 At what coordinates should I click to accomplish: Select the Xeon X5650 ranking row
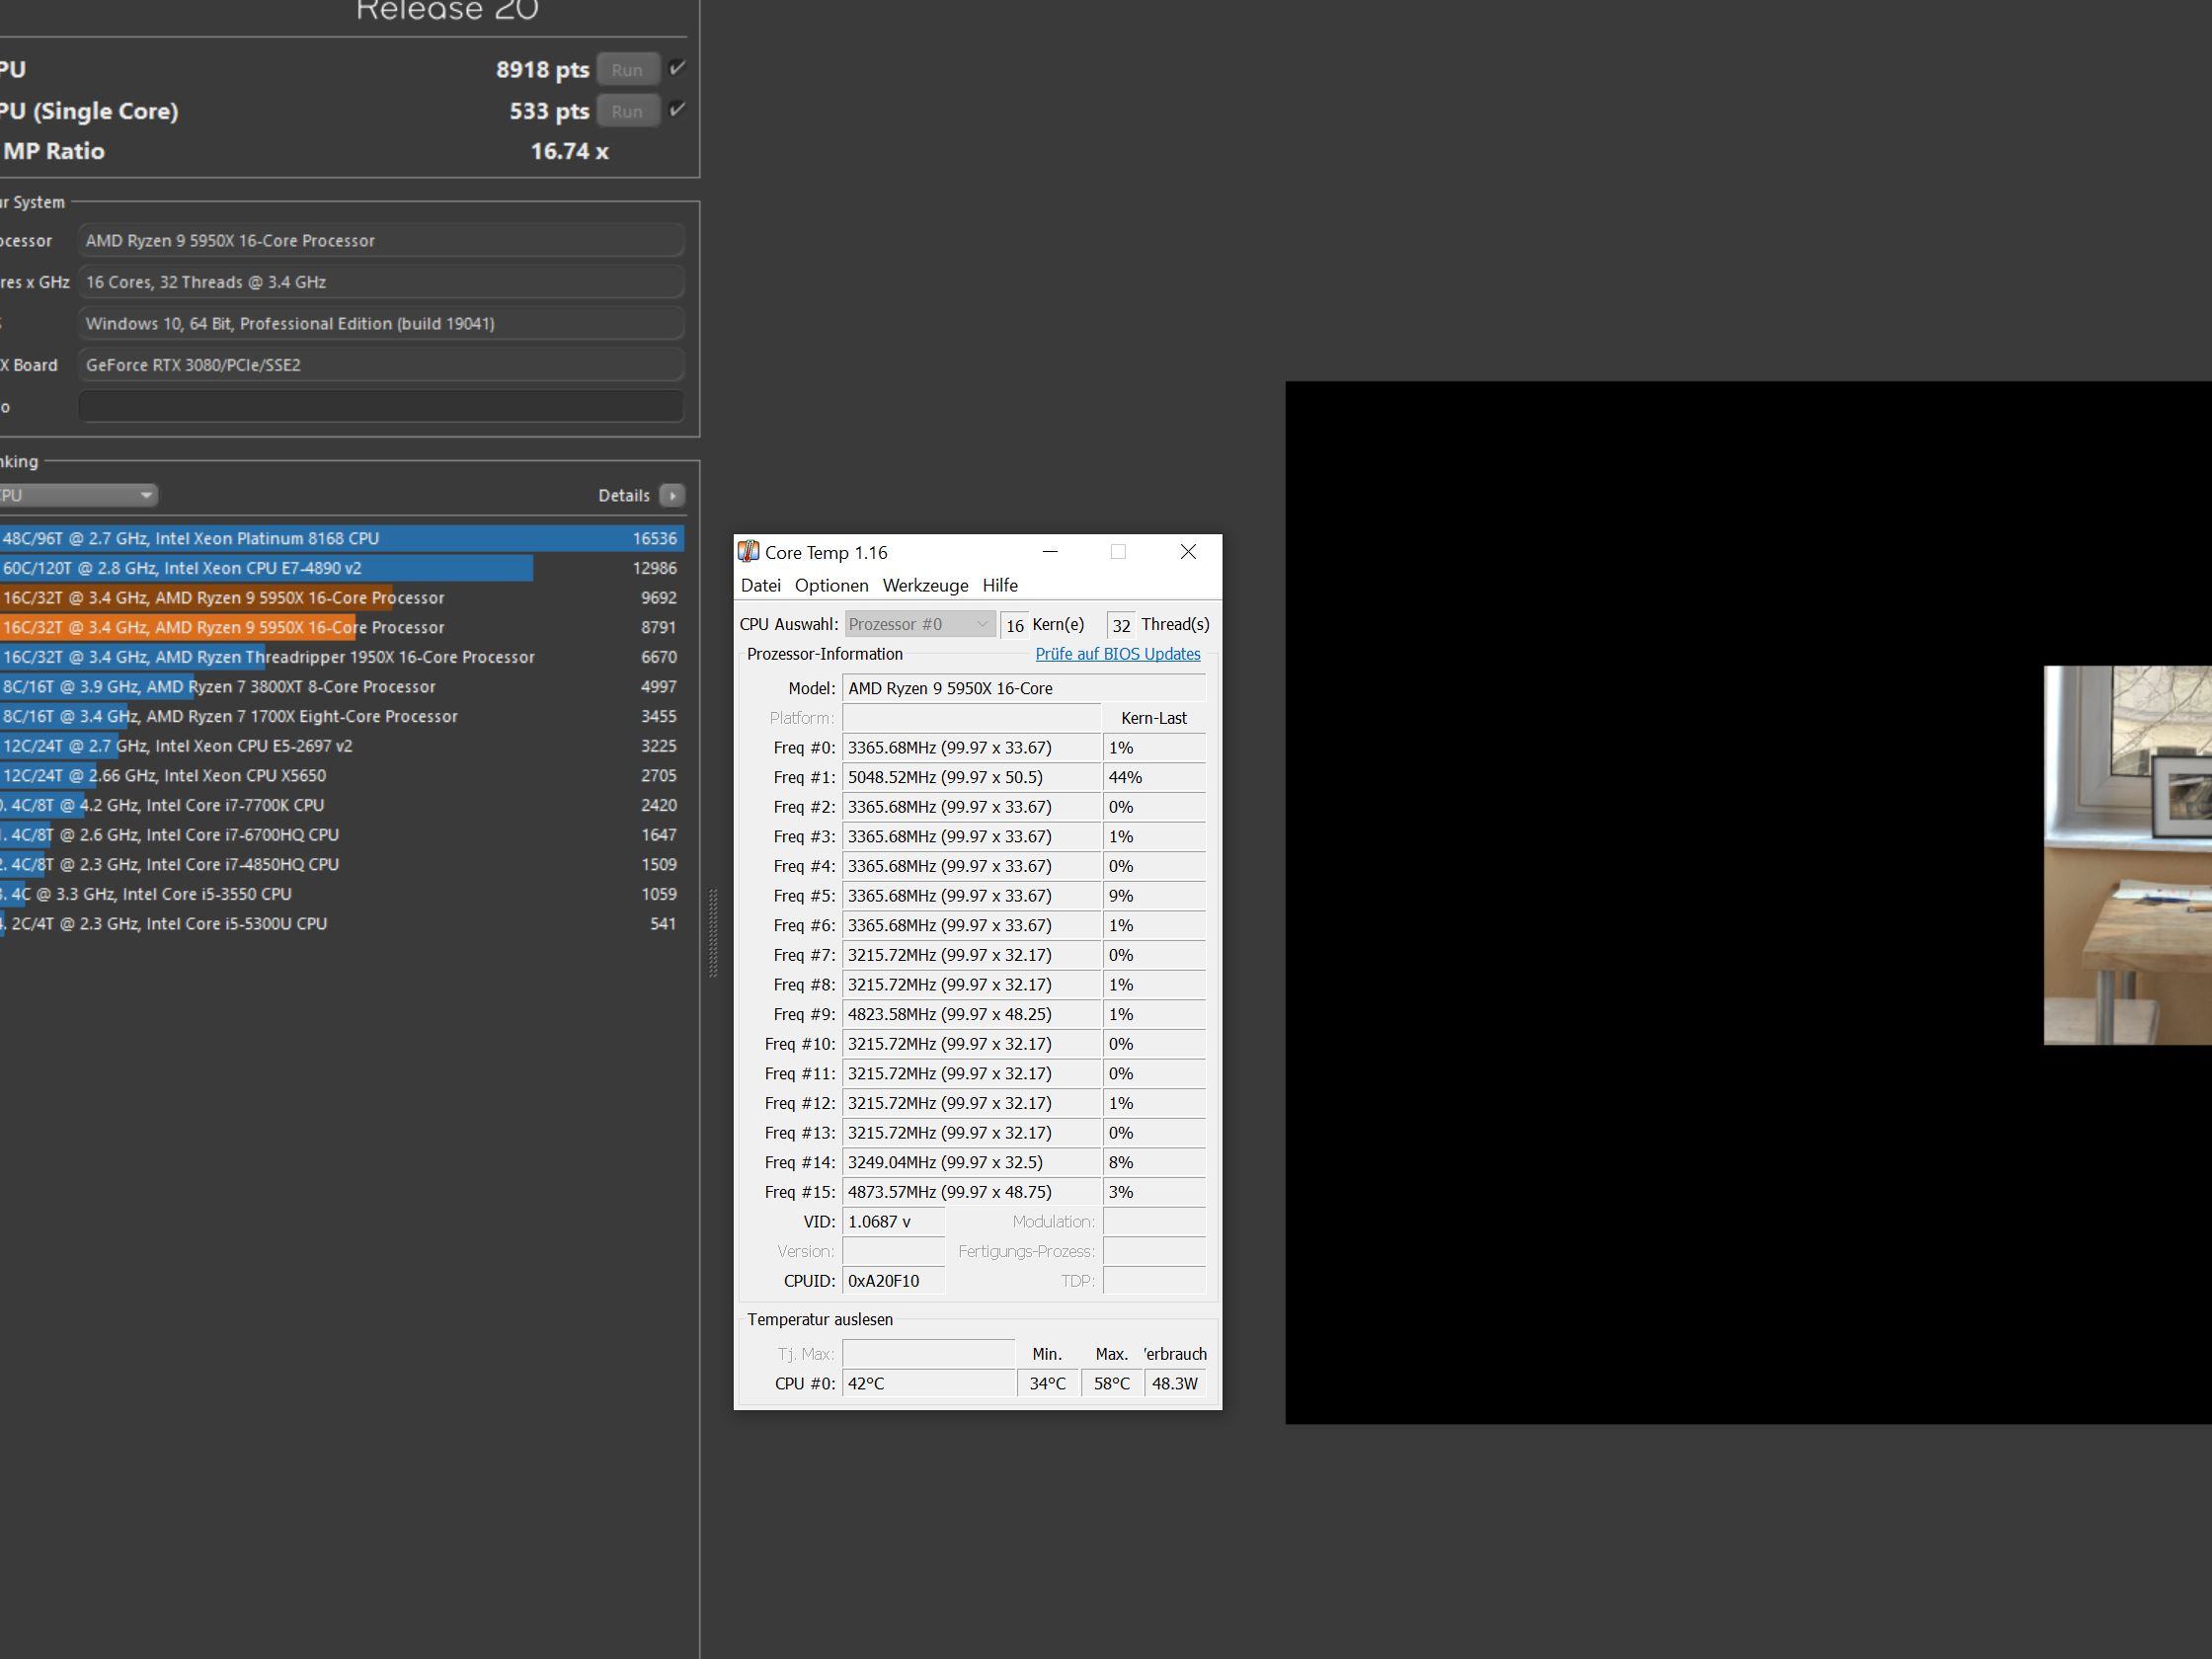click(342, 776)
